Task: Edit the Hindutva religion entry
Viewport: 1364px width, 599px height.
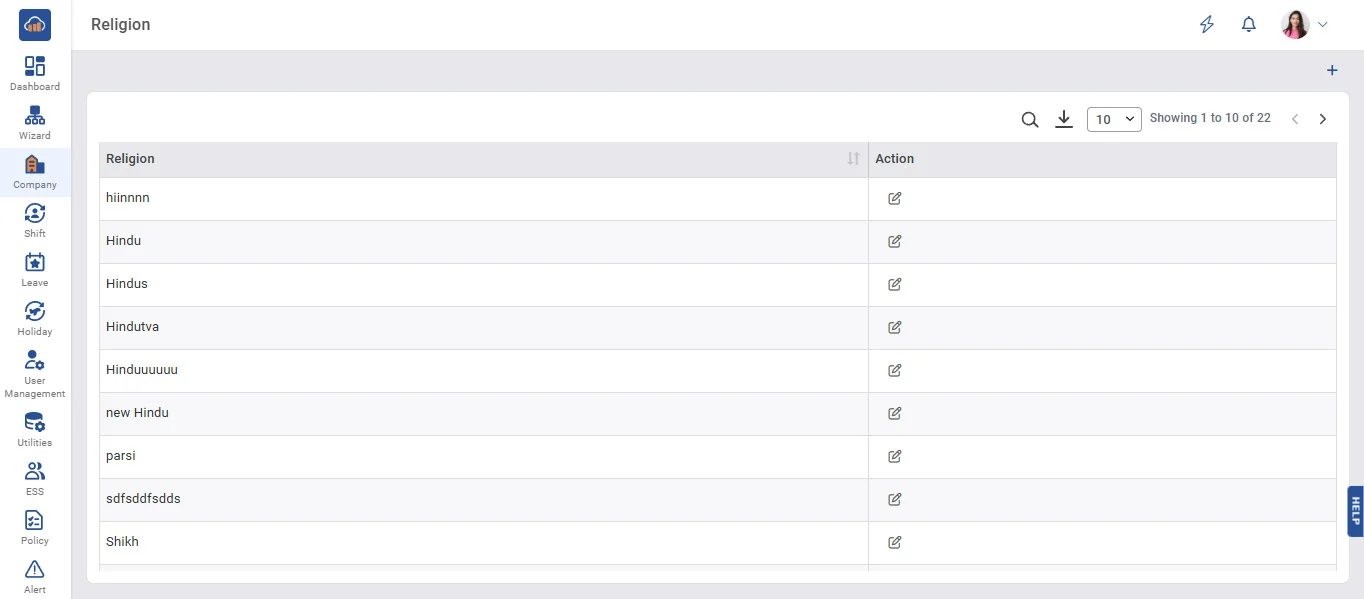Action: [895, 327]
